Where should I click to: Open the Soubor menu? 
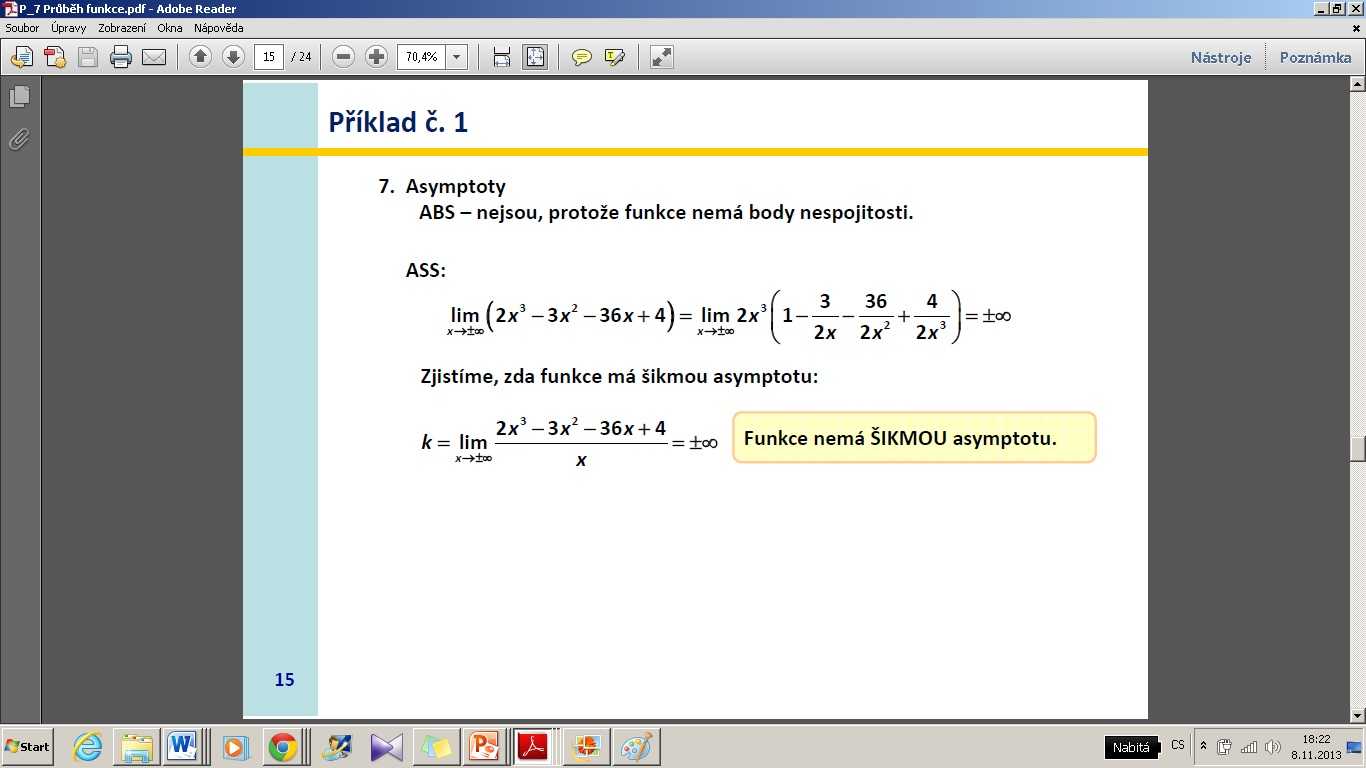click(x=22, y=28)
